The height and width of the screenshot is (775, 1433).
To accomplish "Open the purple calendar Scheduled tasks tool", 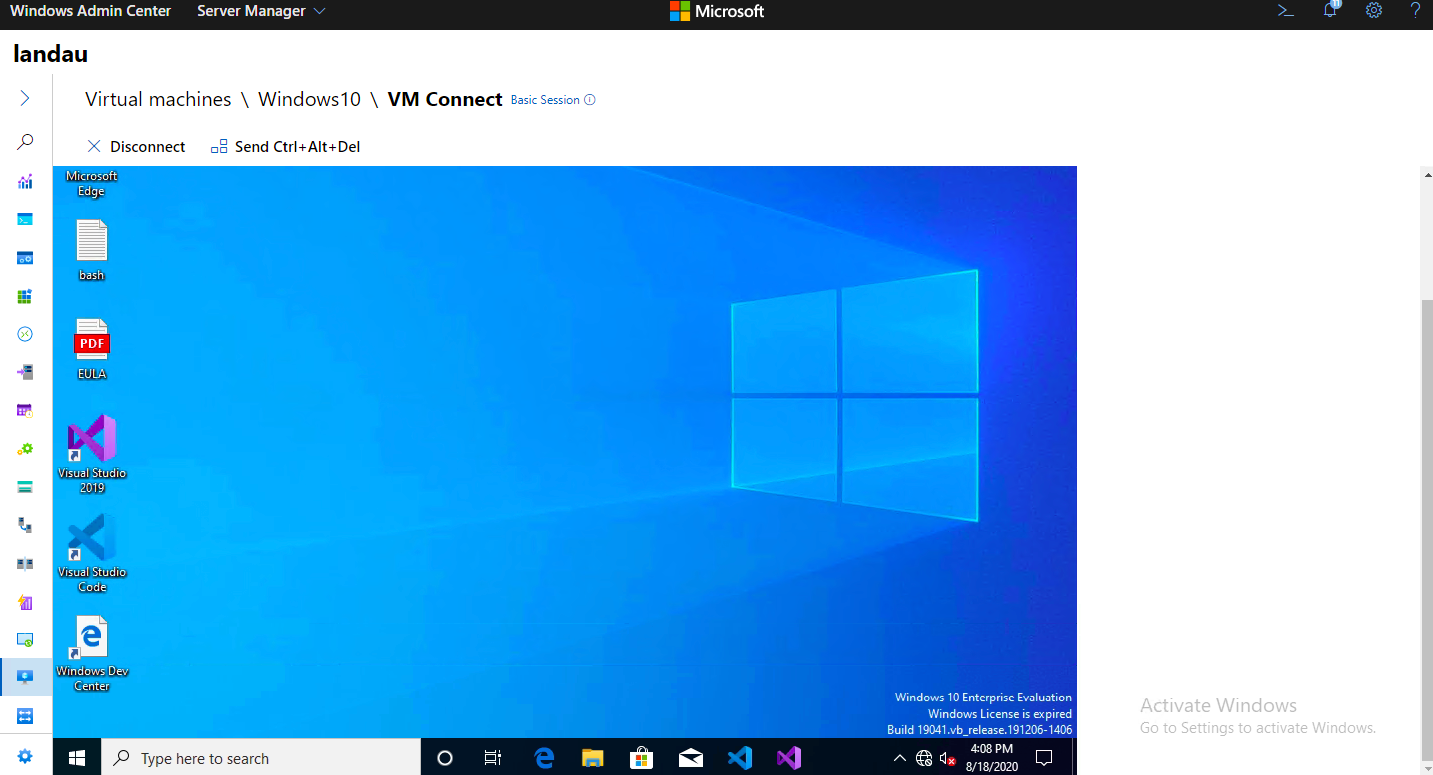I will [x=25, y=410].
